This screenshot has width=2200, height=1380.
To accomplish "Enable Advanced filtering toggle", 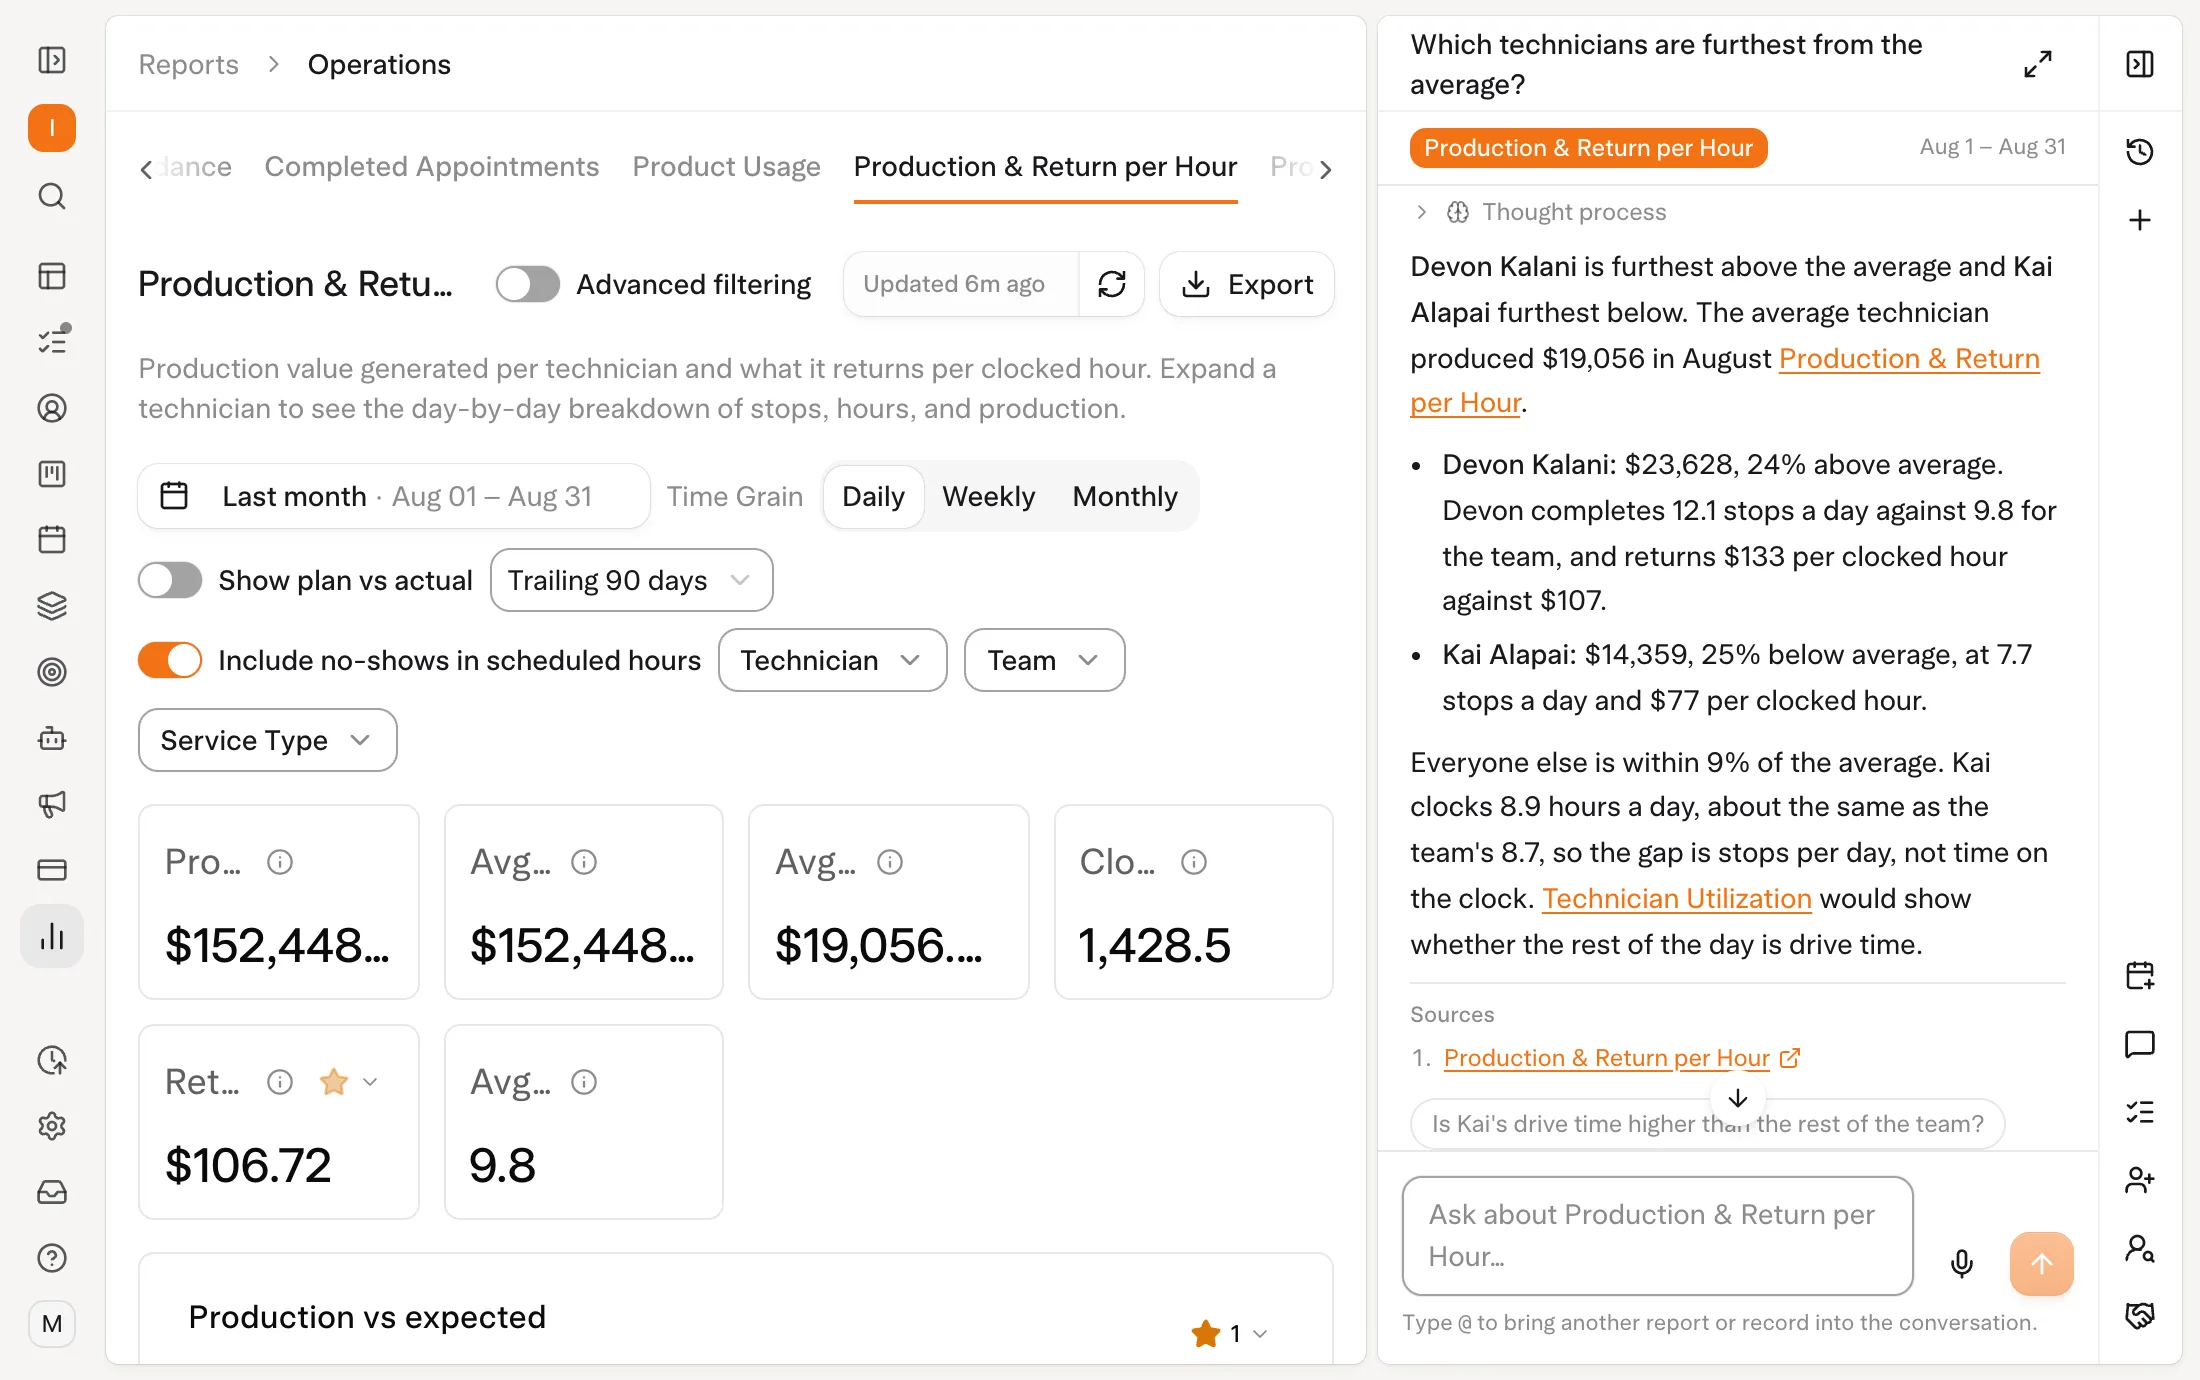I will (528, 285).
